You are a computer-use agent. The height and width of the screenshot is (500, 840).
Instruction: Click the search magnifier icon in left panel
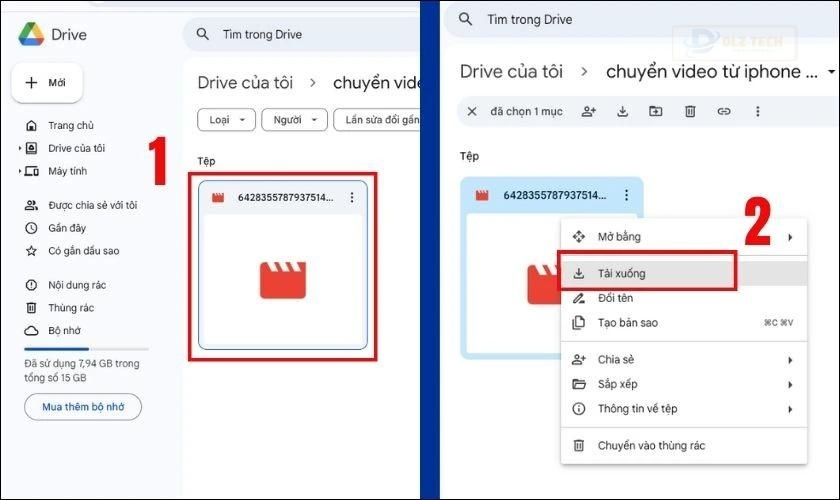point(202,34)
